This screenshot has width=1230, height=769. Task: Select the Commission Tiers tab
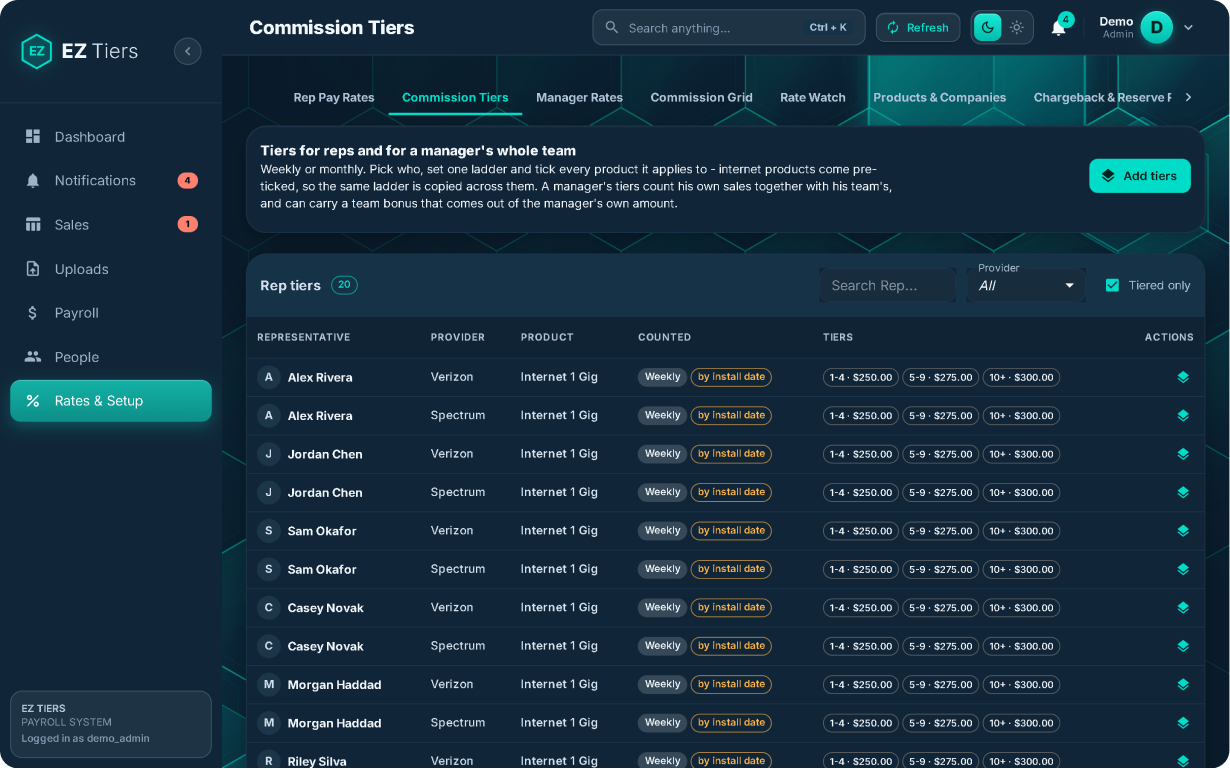[x=455, y=97]
